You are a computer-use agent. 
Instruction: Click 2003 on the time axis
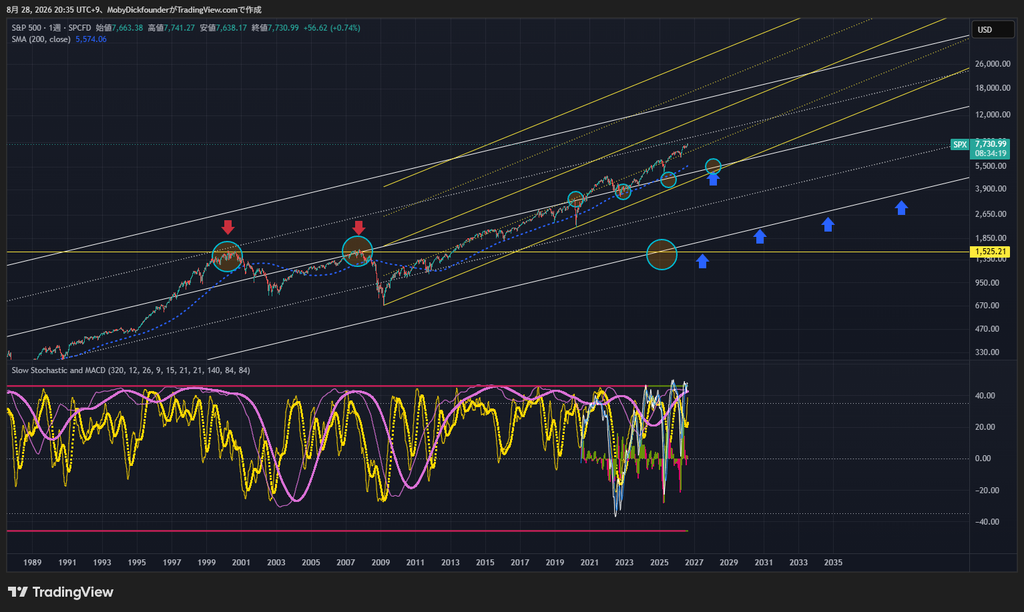pyautogui.click(x=276, y=562)
